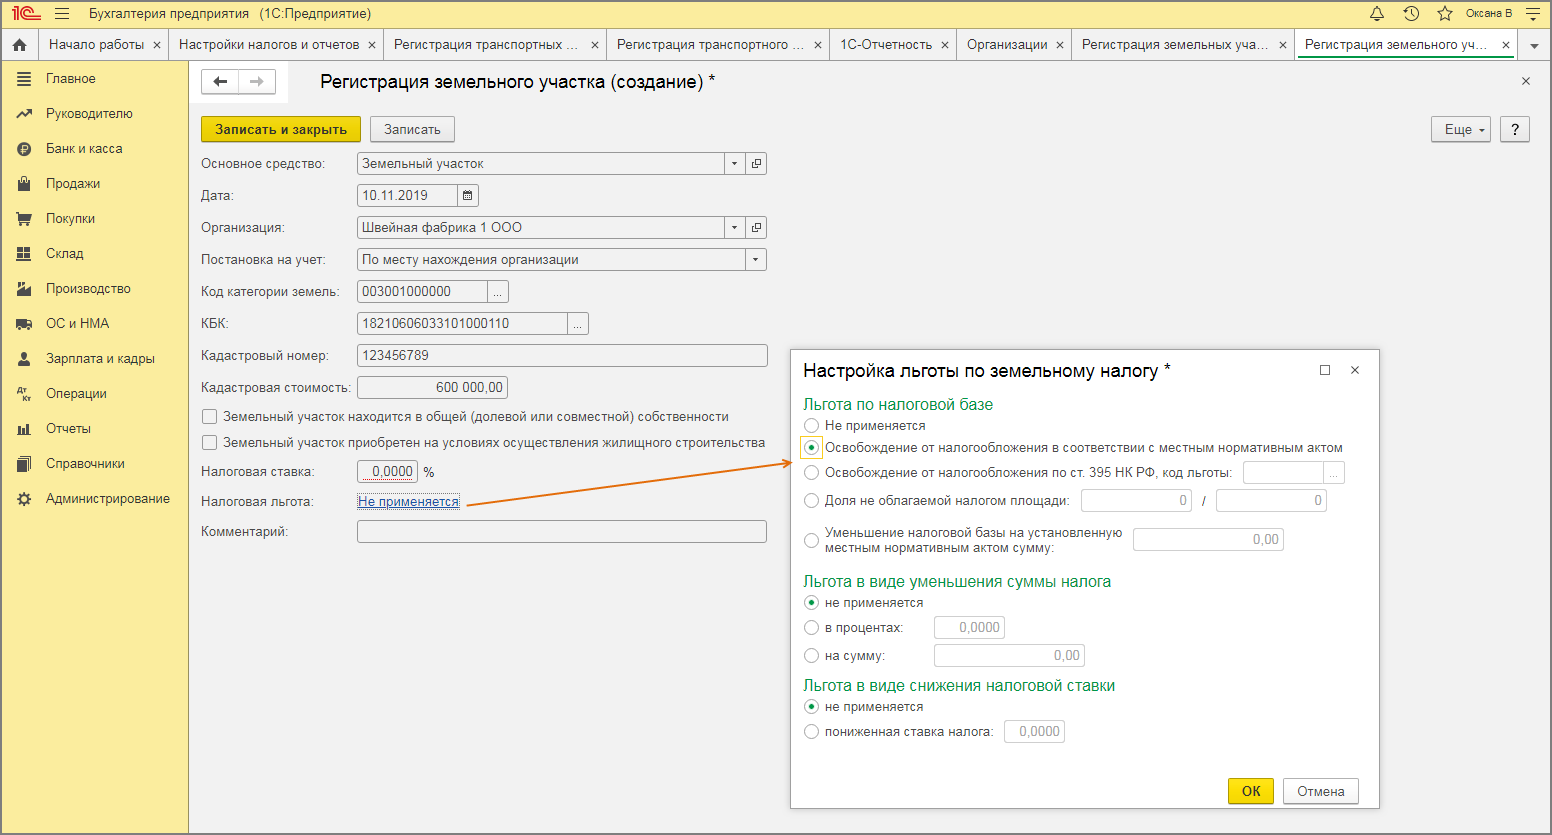Expand the Основное средство dropdown

[x=735, y=164]
